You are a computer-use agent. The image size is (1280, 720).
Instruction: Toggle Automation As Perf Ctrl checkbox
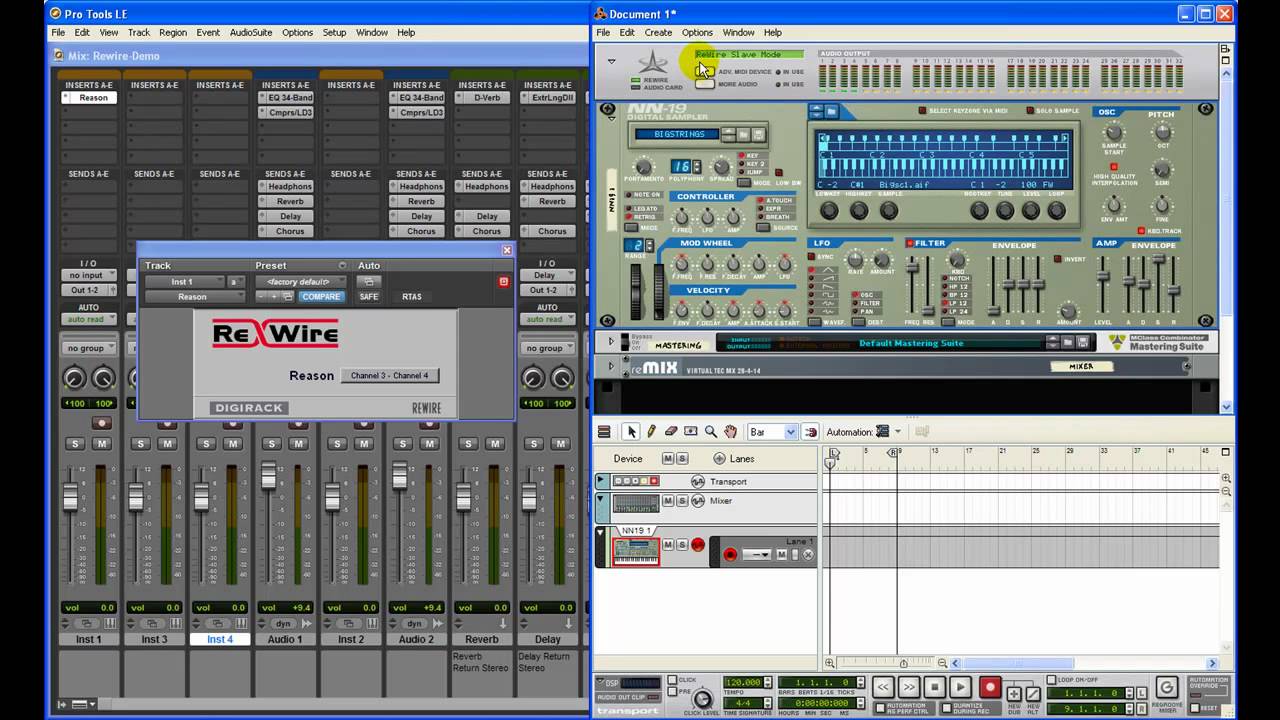click(x=879, y=708)
